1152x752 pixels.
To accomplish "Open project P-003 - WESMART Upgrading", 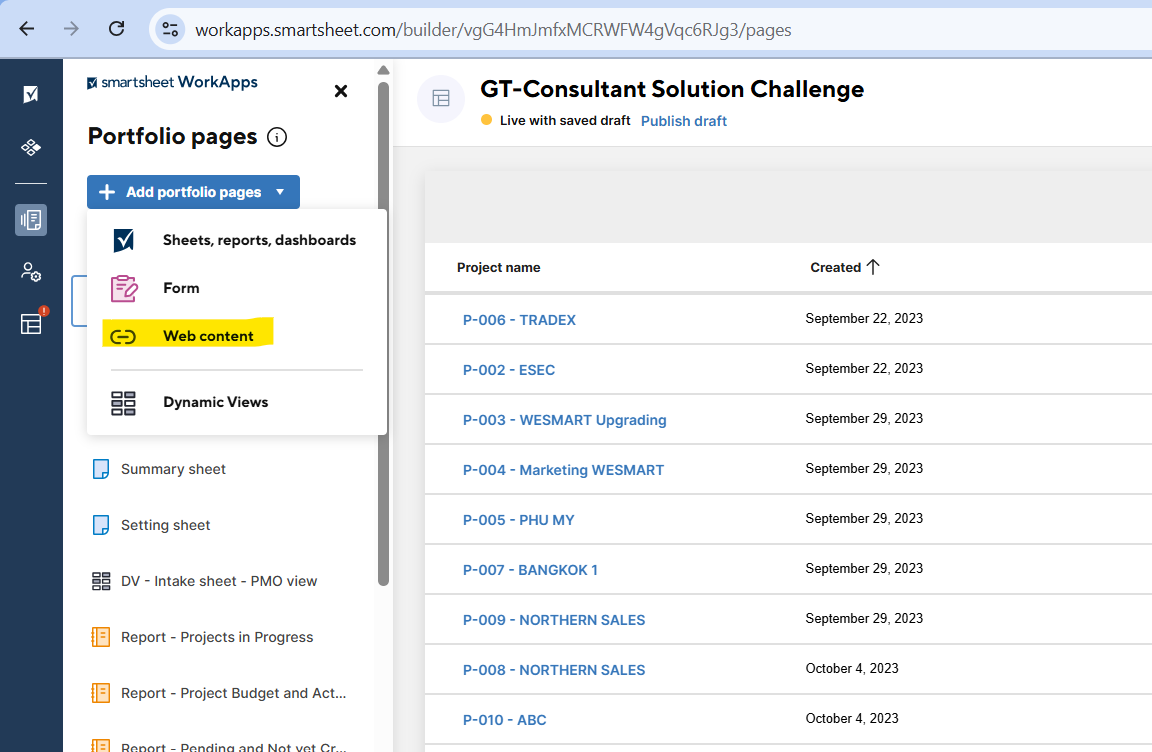I will [x=564, y=420].
